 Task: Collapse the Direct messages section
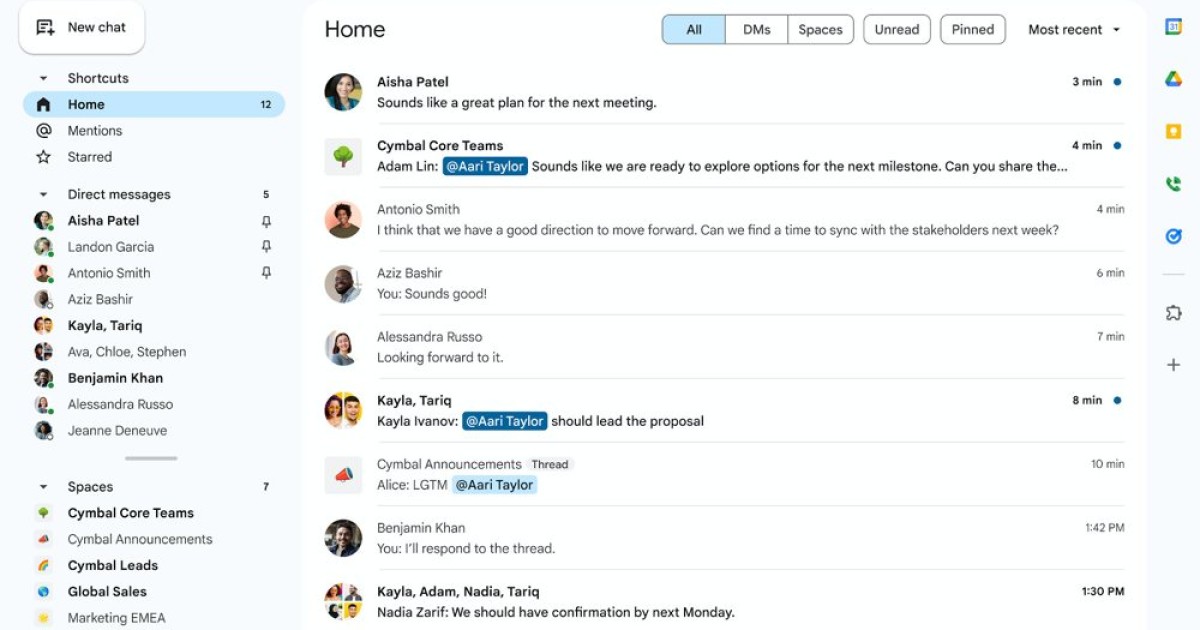coord(43,195)
